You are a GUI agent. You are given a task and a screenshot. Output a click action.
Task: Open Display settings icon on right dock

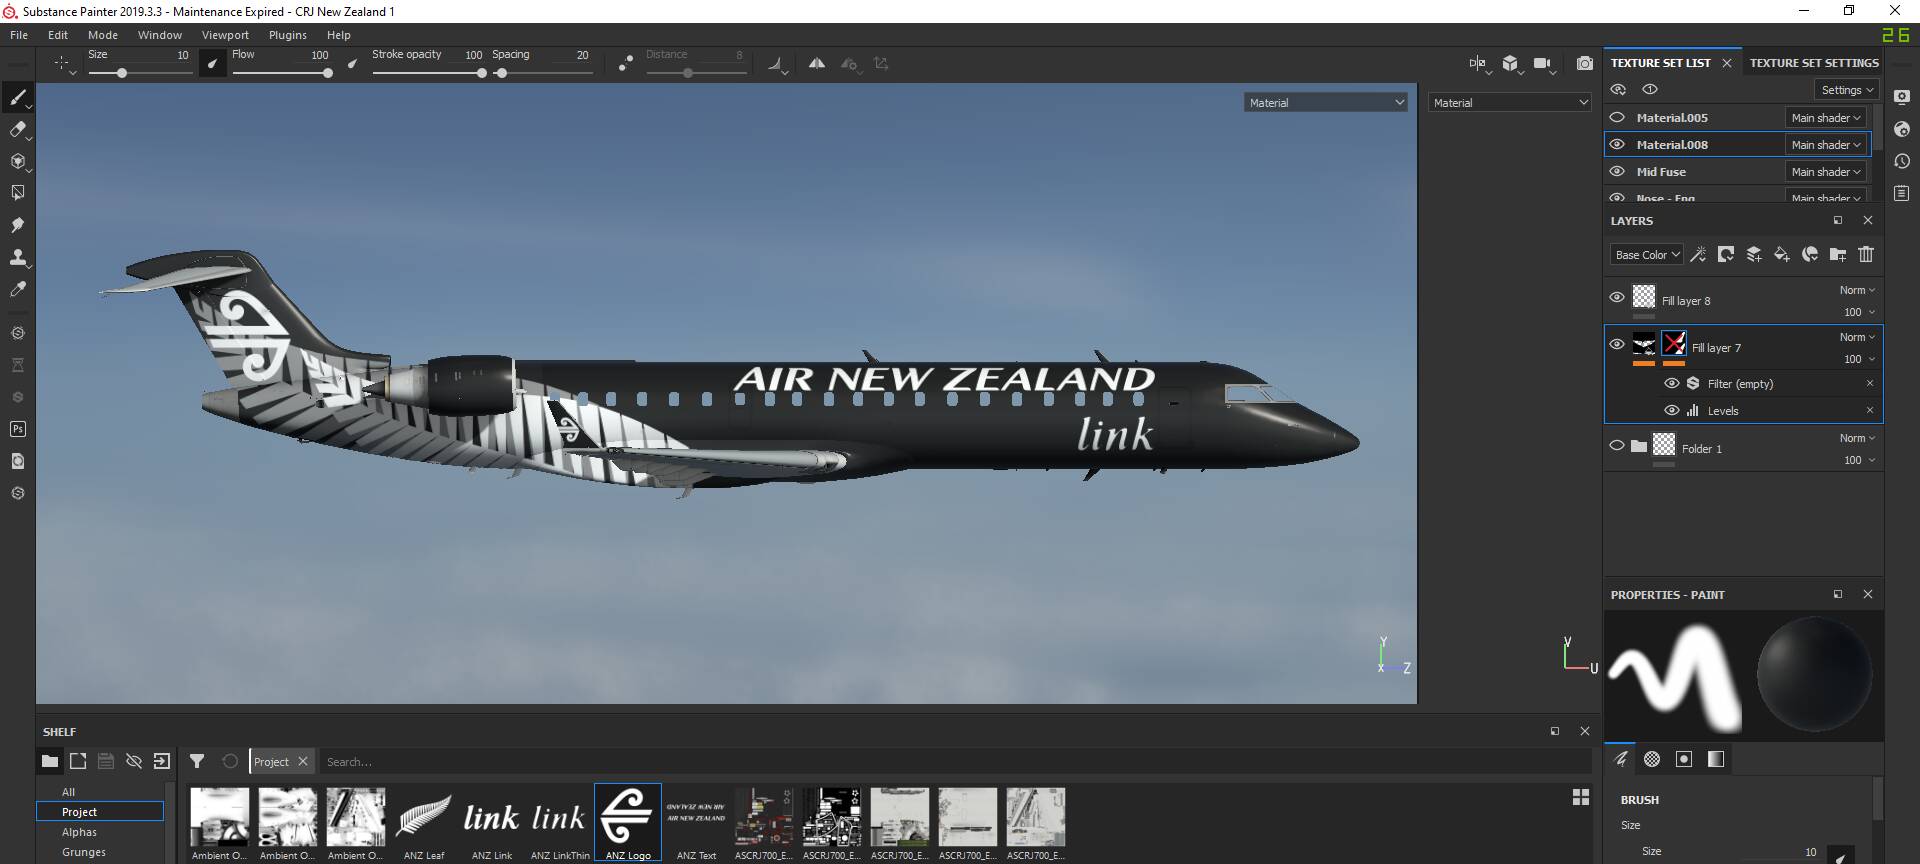(1902, 97)
